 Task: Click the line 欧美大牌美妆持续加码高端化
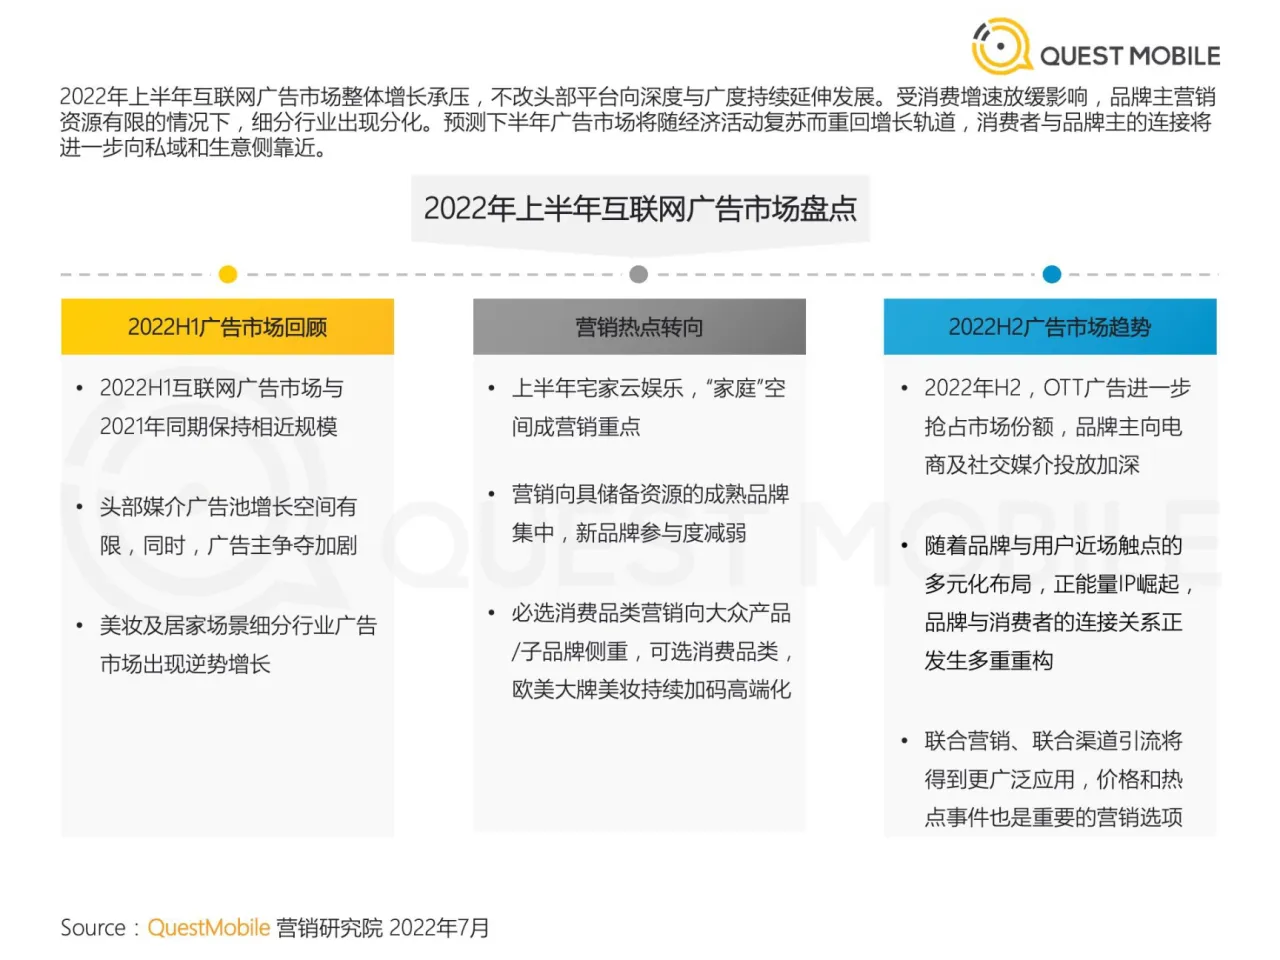tap(651, 690)
